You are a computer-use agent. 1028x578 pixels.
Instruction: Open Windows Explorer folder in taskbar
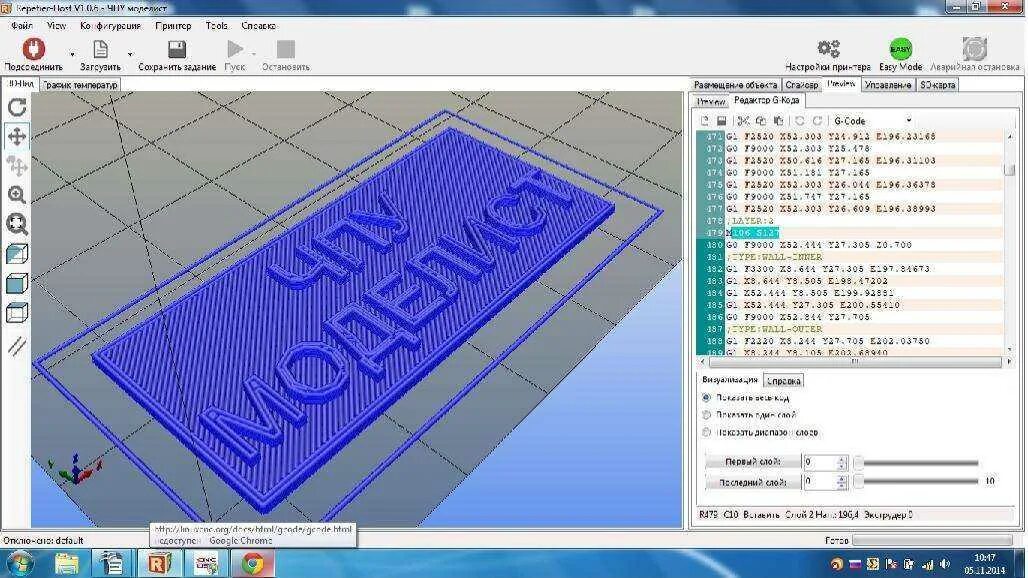(x=66, y=564)
